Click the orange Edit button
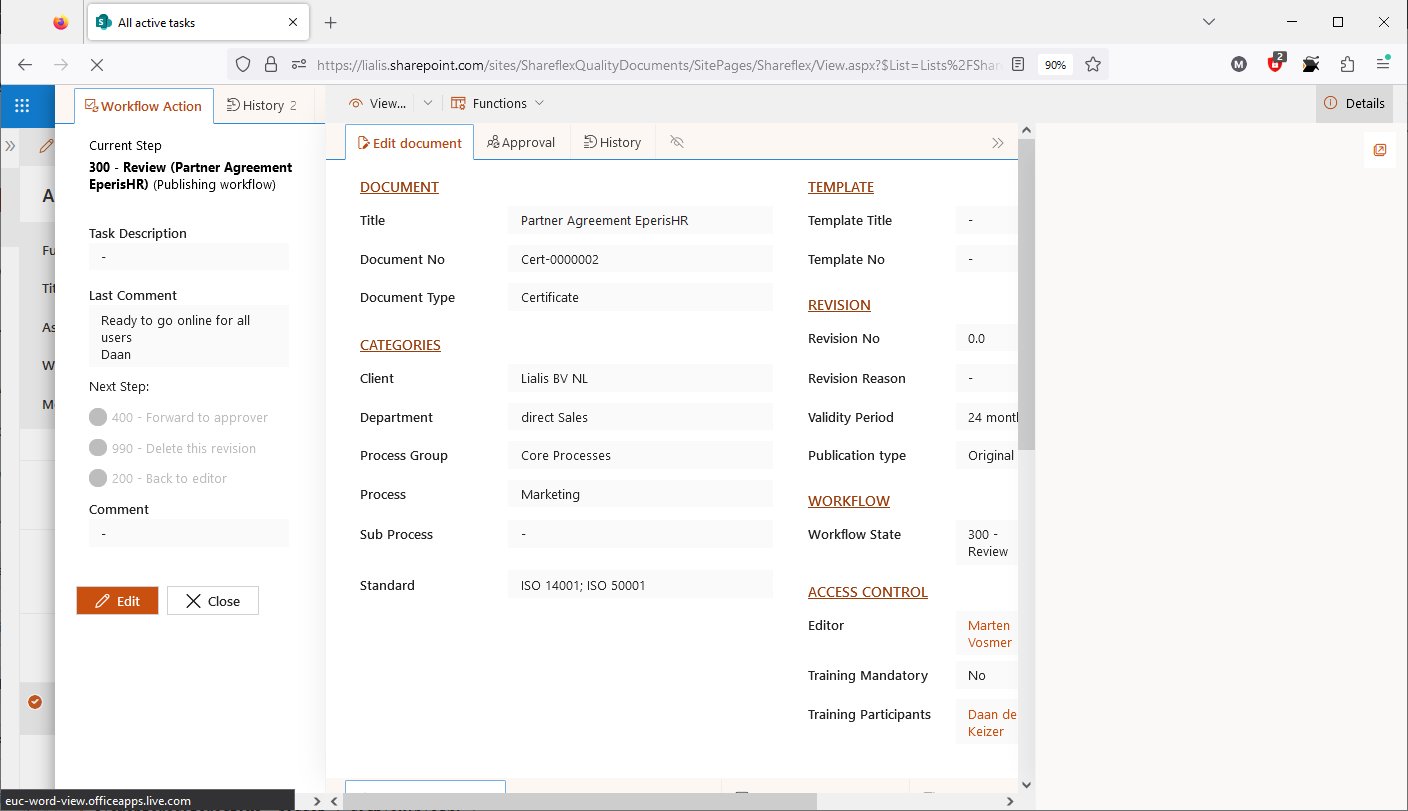This screenshot has width=1408, height=811. point(117,601)
